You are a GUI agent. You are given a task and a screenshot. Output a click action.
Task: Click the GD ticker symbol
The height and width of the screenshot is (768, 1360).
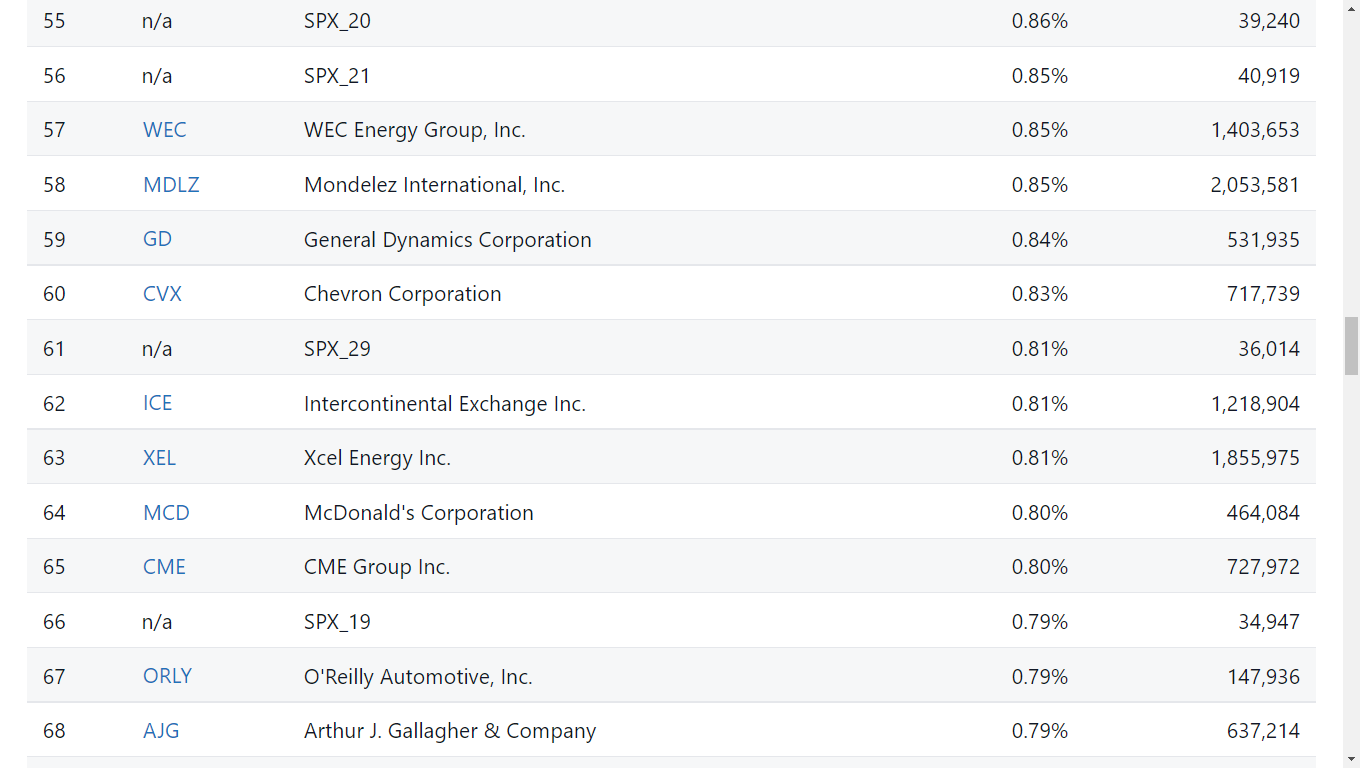(x=157, y=239)
